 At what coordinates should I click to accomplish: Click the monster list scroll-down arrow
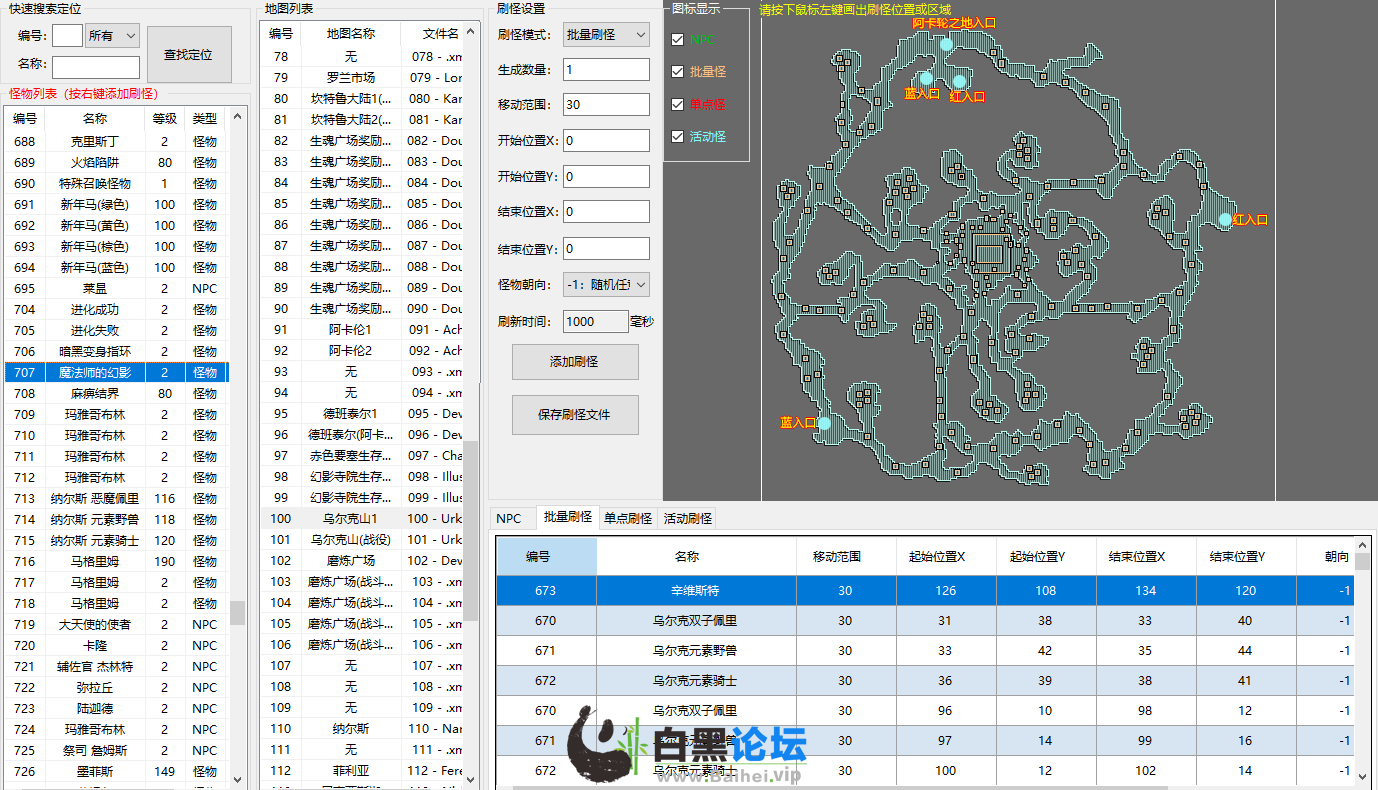click(x=237, y=779)
